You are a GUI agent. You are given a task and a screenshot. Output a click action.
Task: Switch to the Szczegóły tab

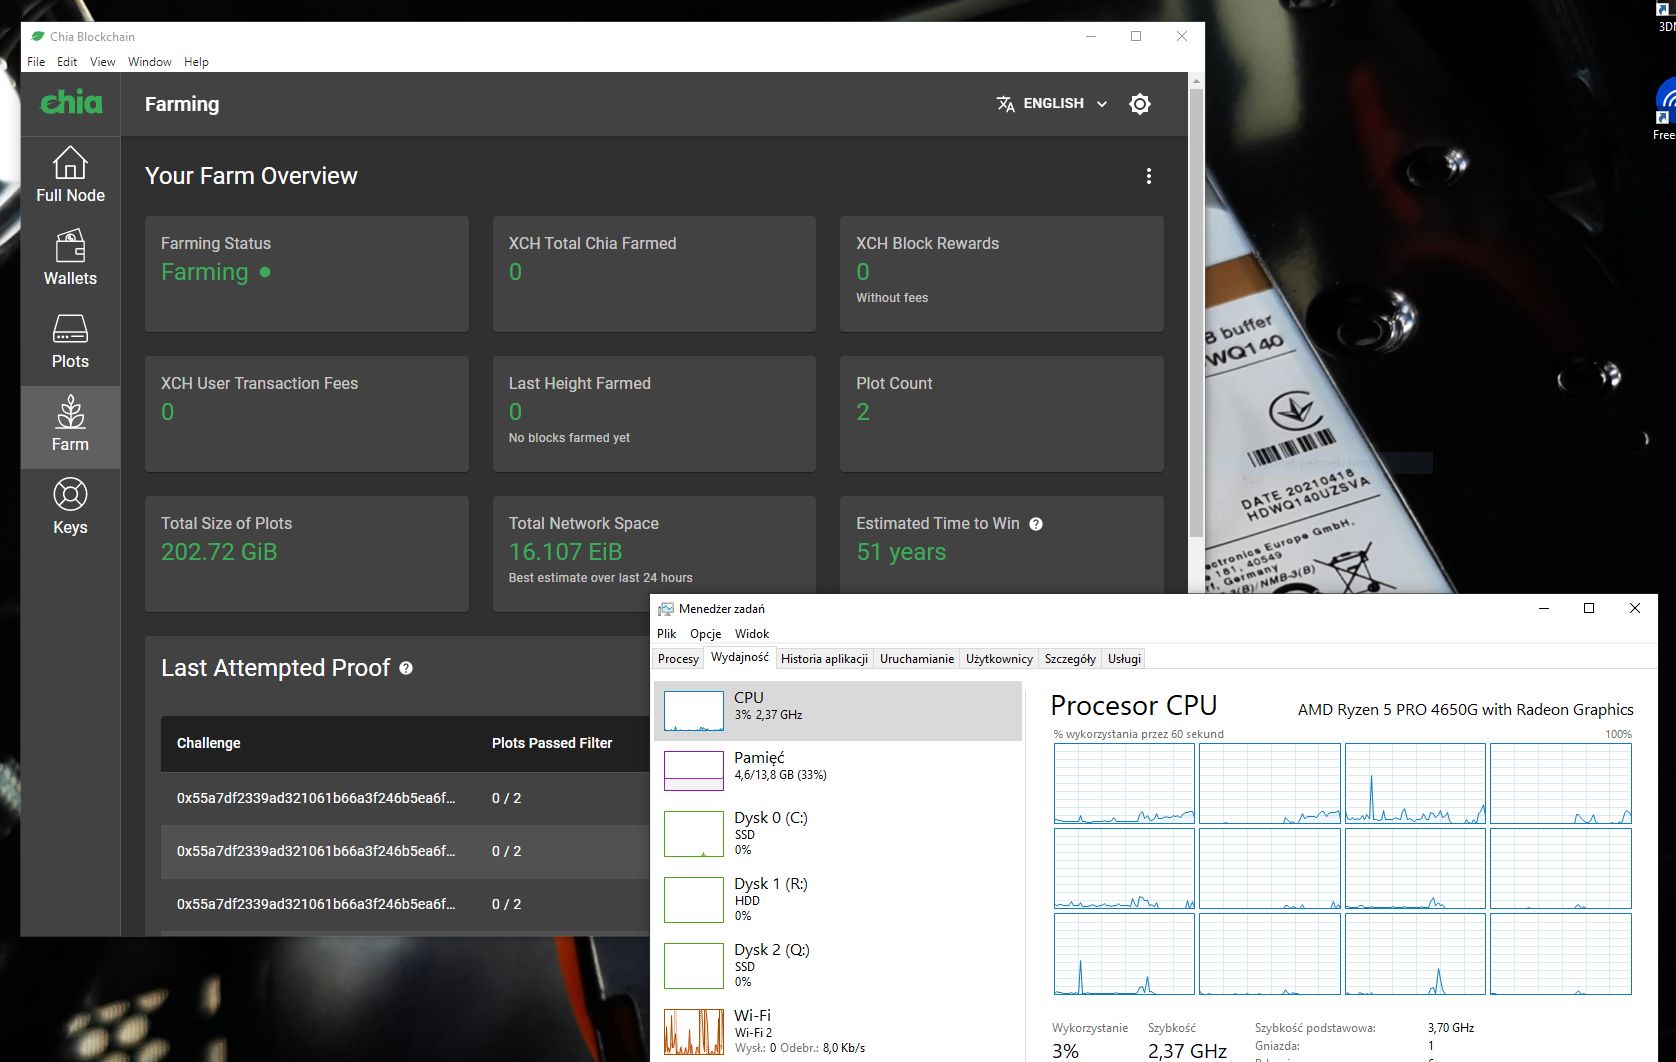click(x=1070, y=659)
